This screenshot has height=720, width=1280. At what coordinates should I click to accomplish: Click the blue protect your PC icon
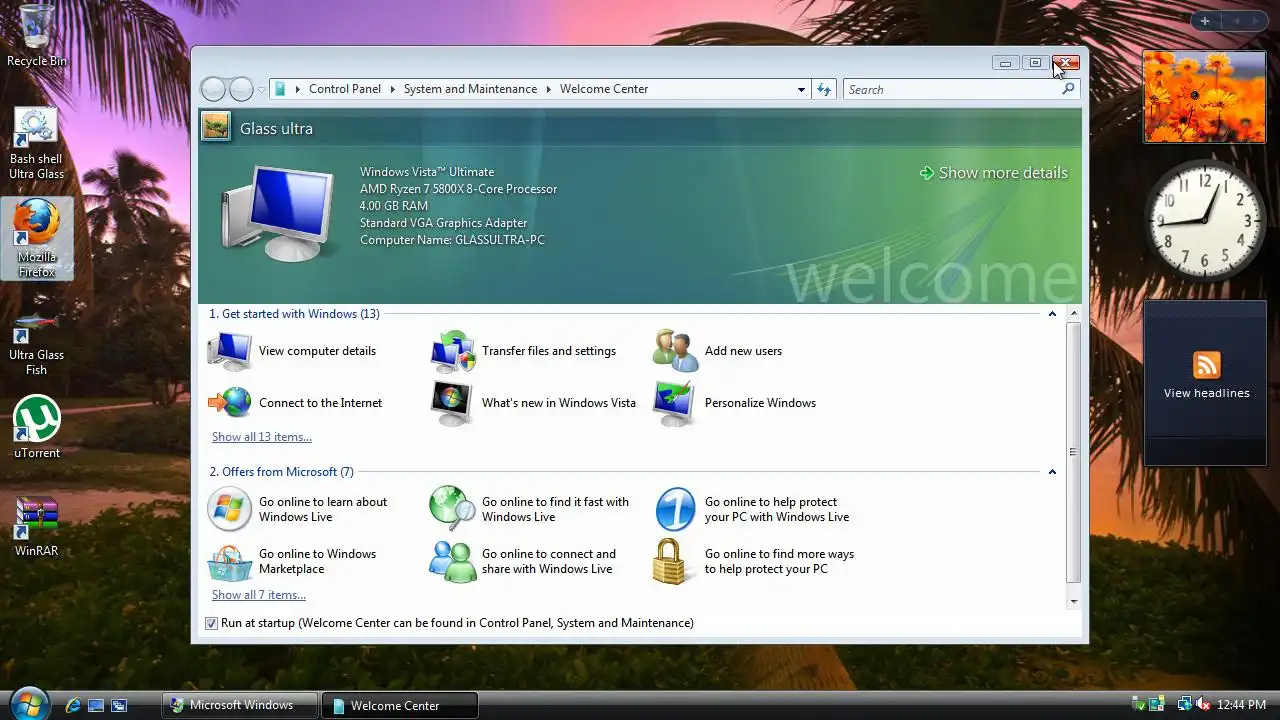pyautogui.click(x=675, y=509)
